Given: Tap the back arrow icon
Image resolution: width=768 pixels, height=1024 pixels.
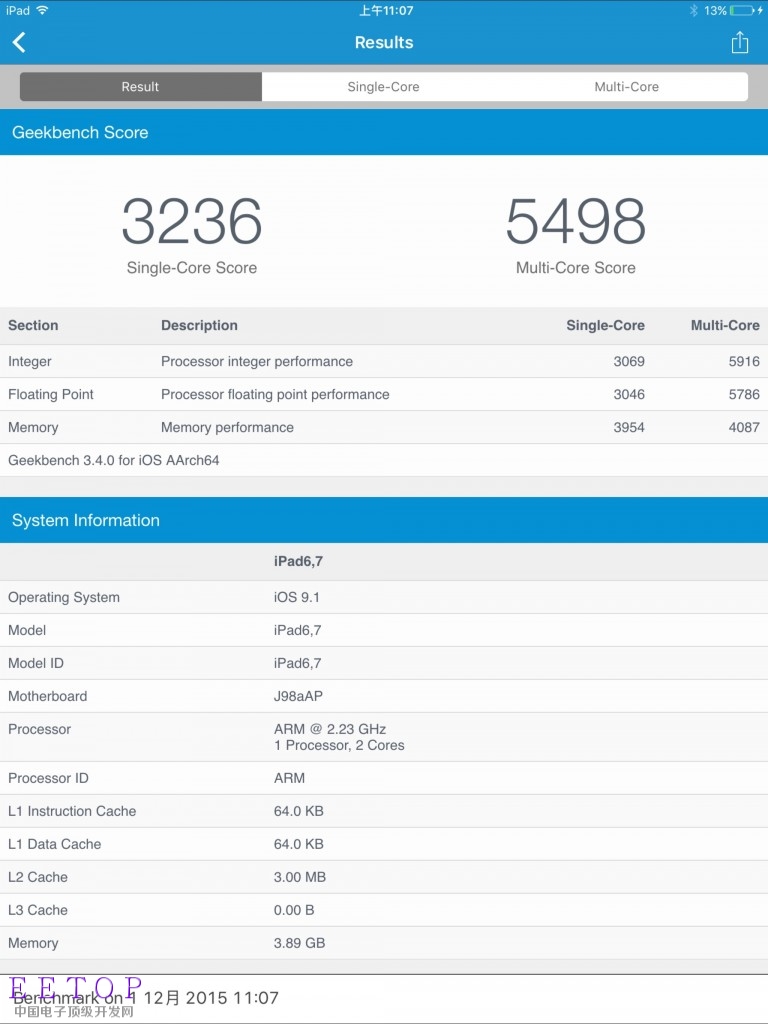Looking at the screenshot, I should click(x=19, y=42).
